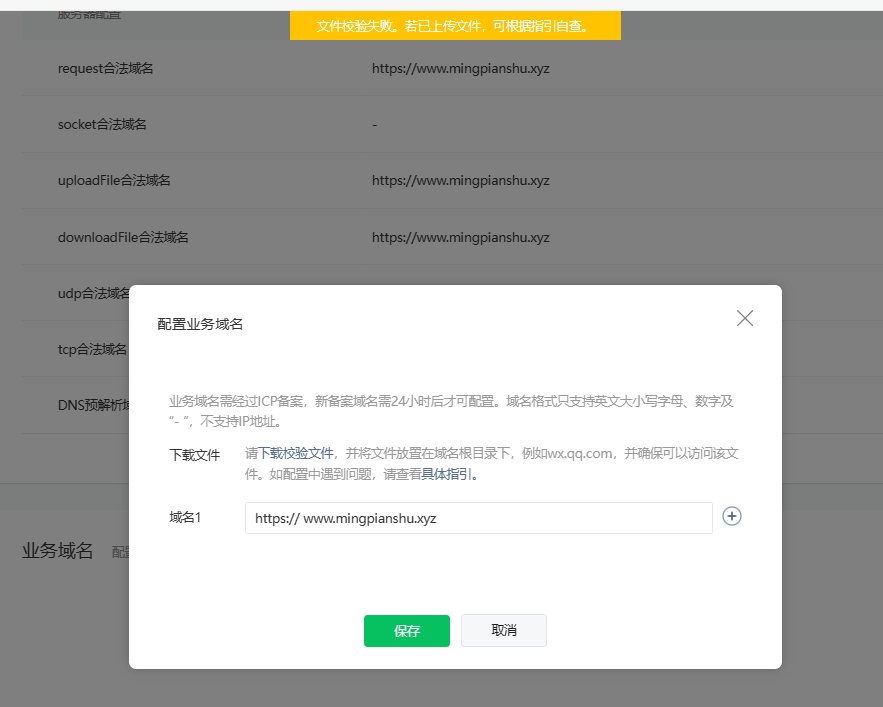The height and width of the screenshot is (707, 883).
Task: Click the 文件校验失败 warning banner
Action: click(455, 26)
